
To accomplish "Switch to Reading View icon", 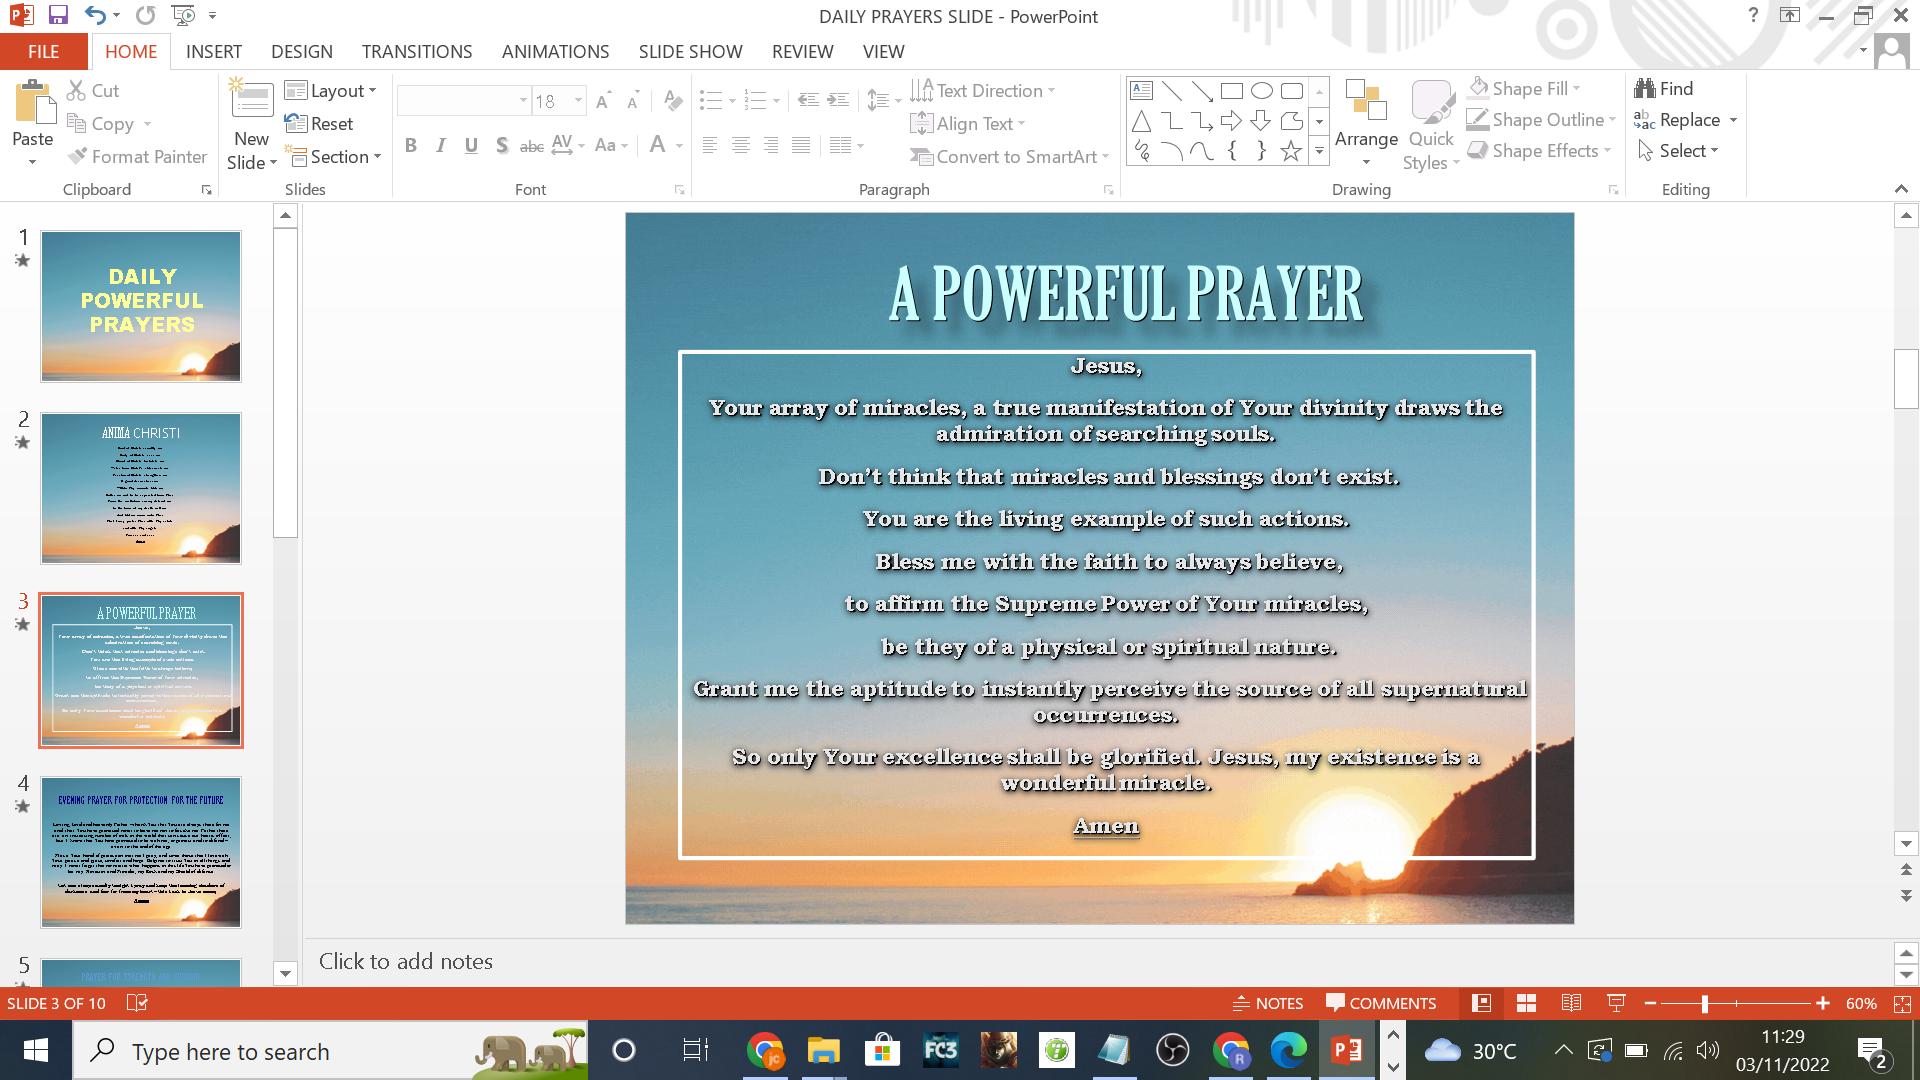I will (1571, 1003).
